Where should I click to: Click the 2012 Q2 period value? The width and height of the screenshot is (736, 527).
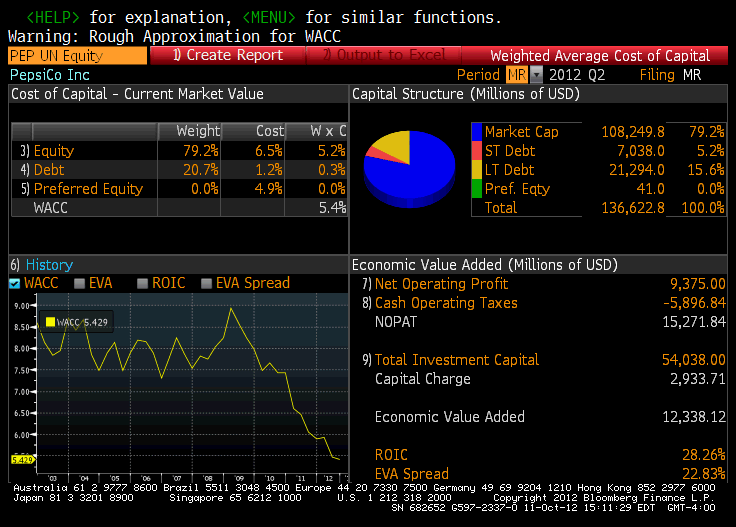pos(577,75)
